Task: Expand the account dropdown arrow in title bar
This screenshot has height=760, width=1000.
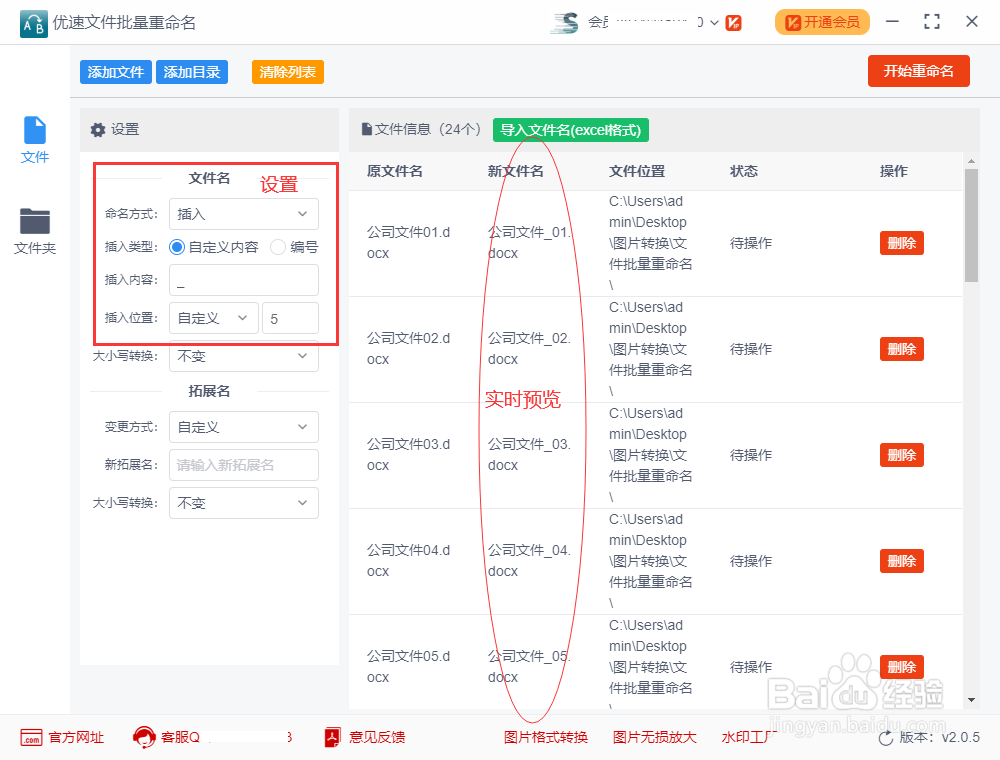Action: 714,23
